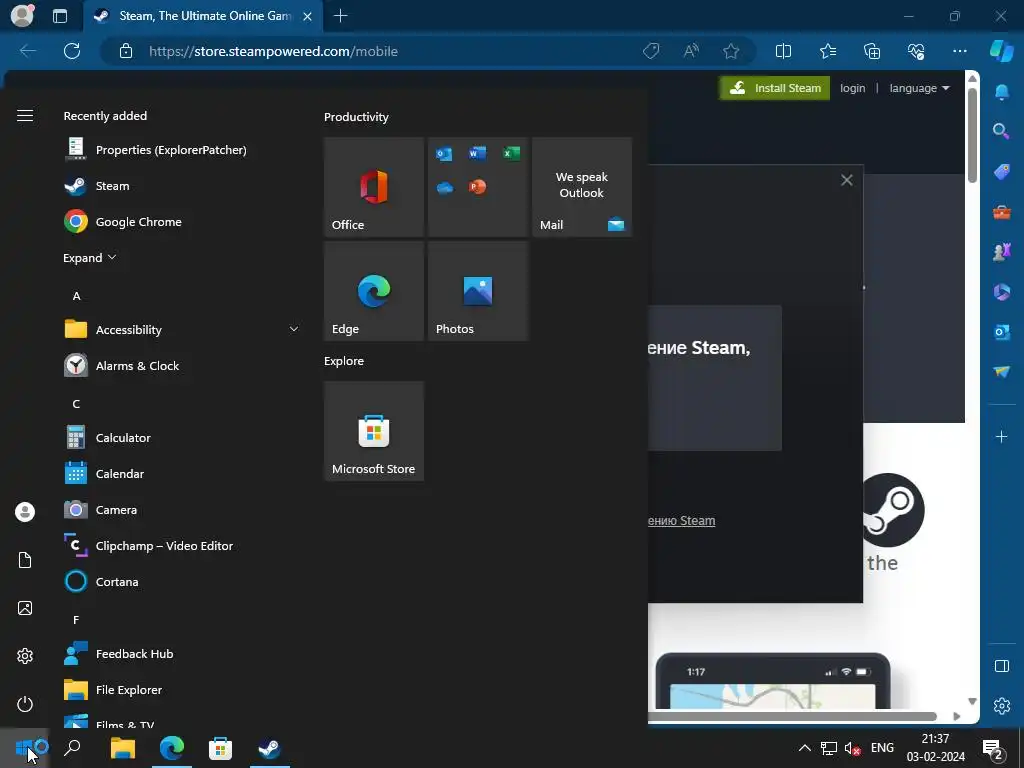
Task: Click the taskbar search magnifier
Action: [72, 748]
